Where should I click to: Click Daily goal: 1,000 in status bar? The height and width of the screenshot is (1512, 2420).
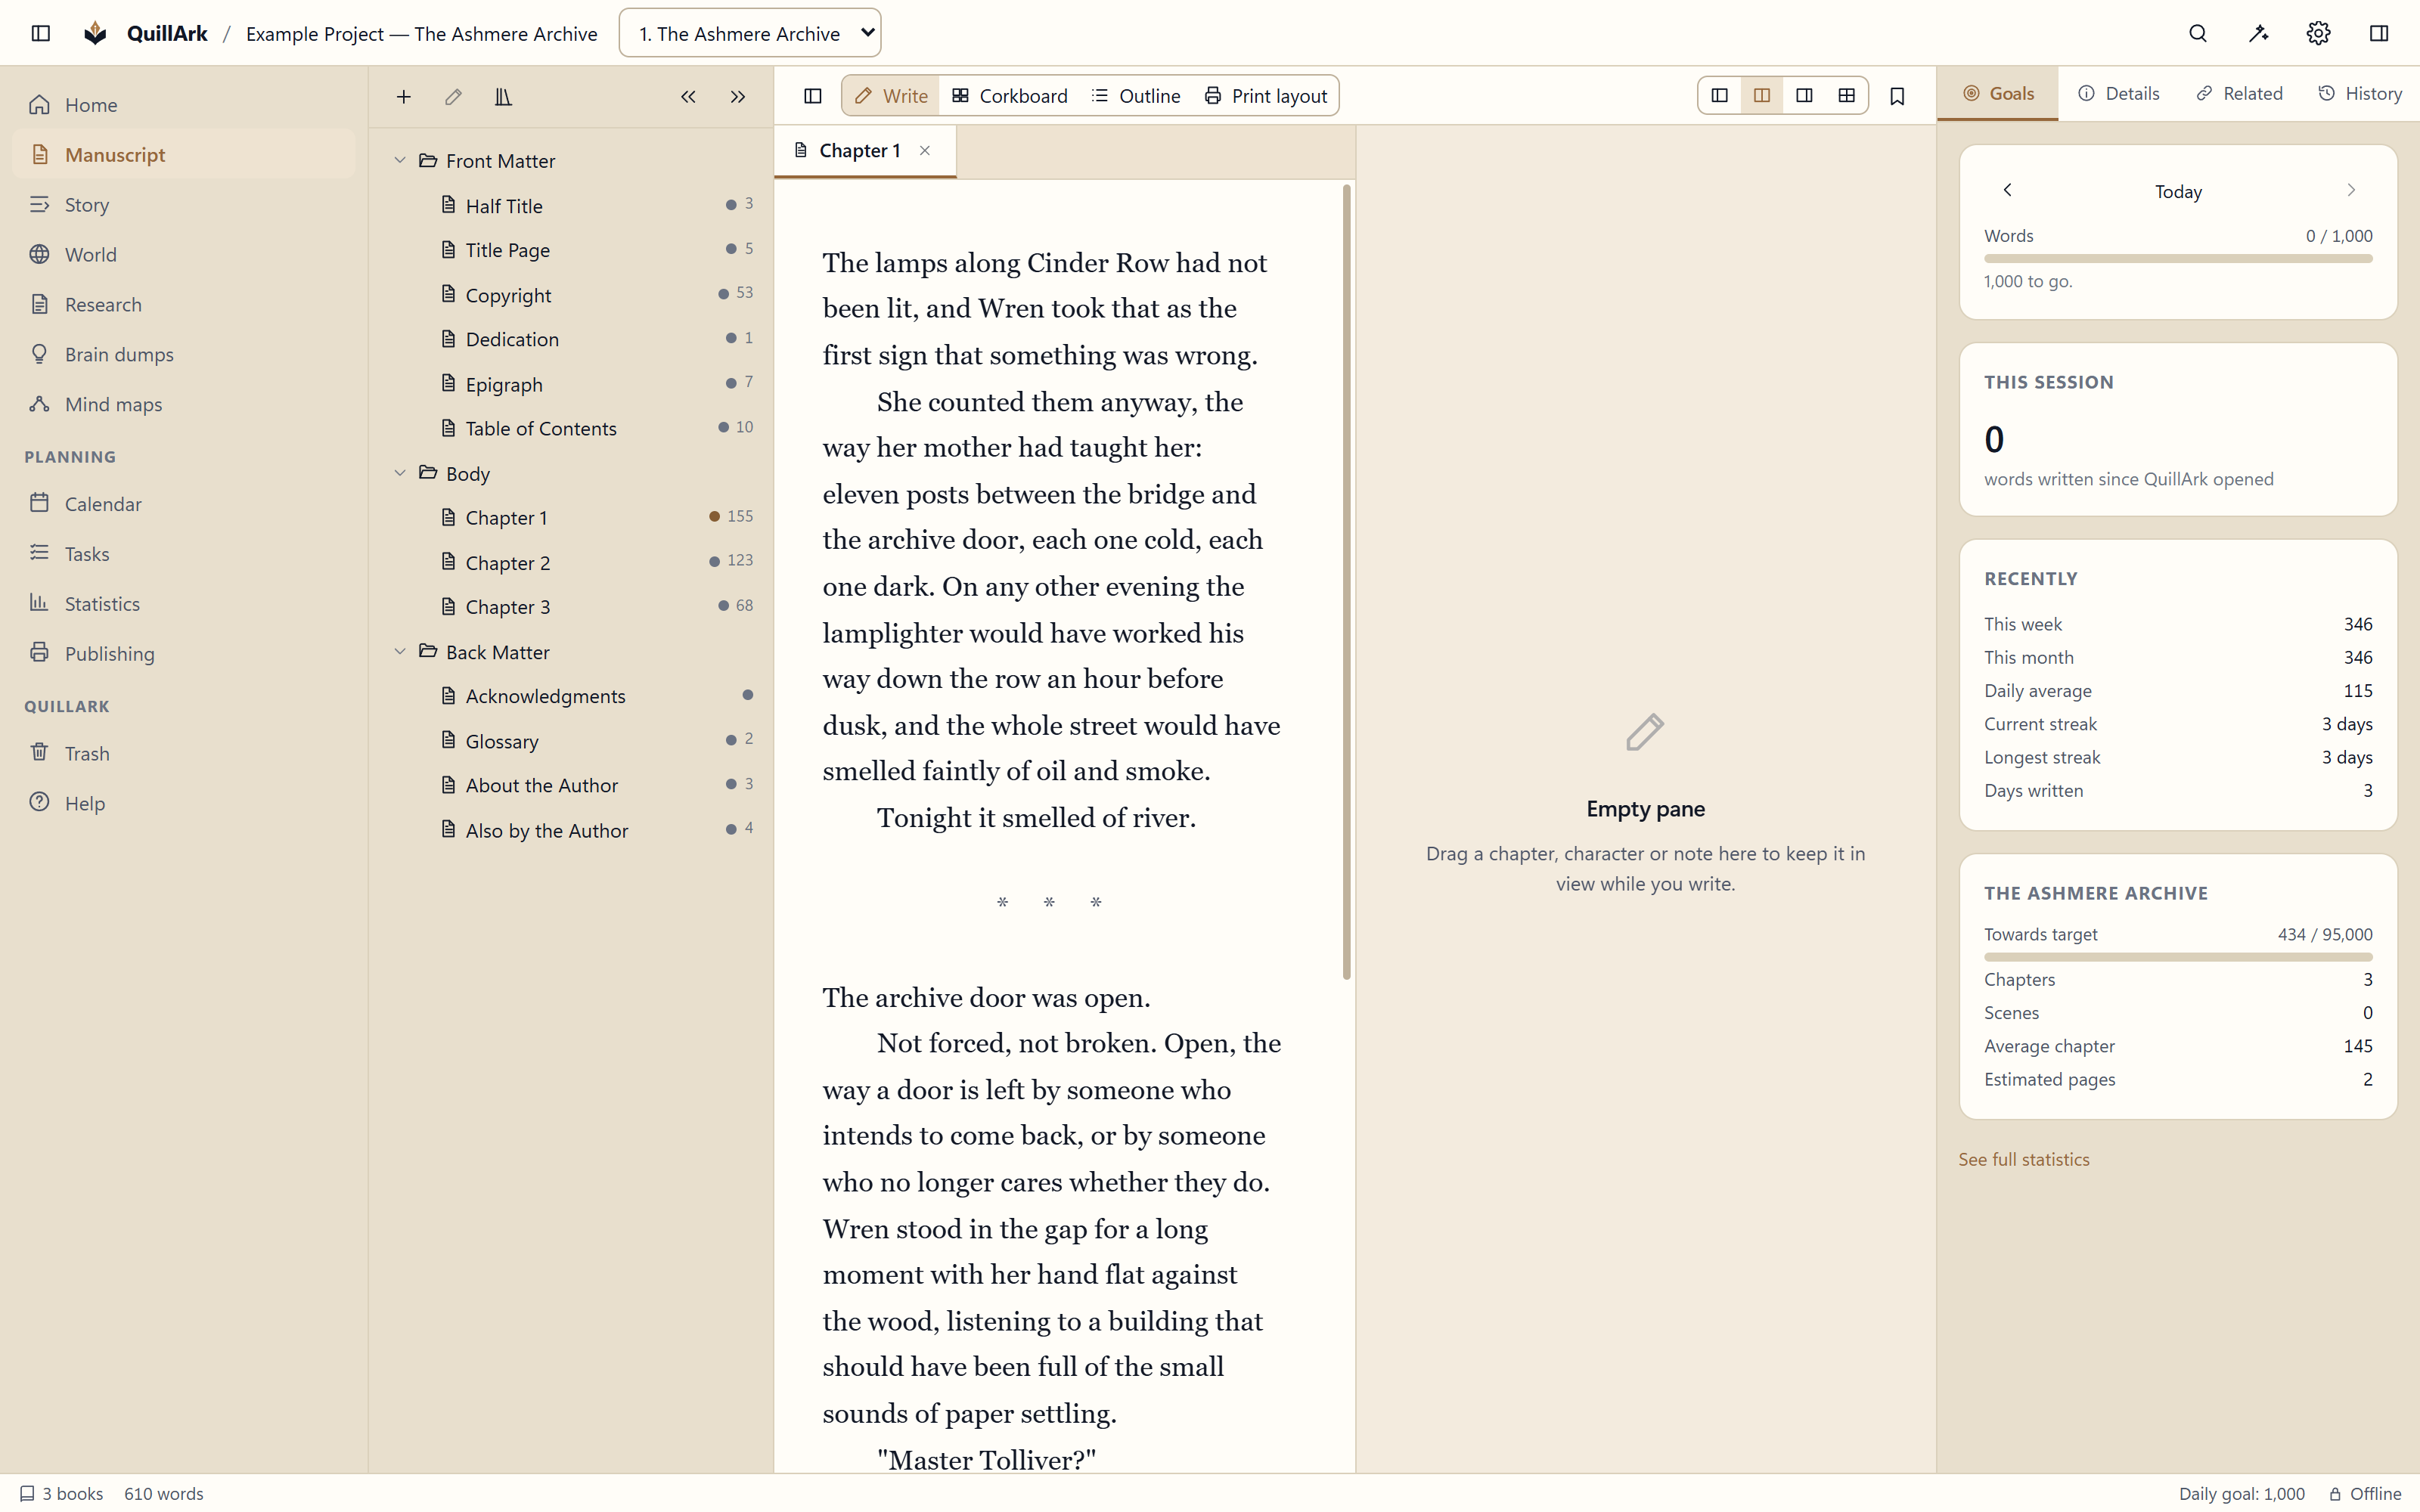(2241, 1493)
